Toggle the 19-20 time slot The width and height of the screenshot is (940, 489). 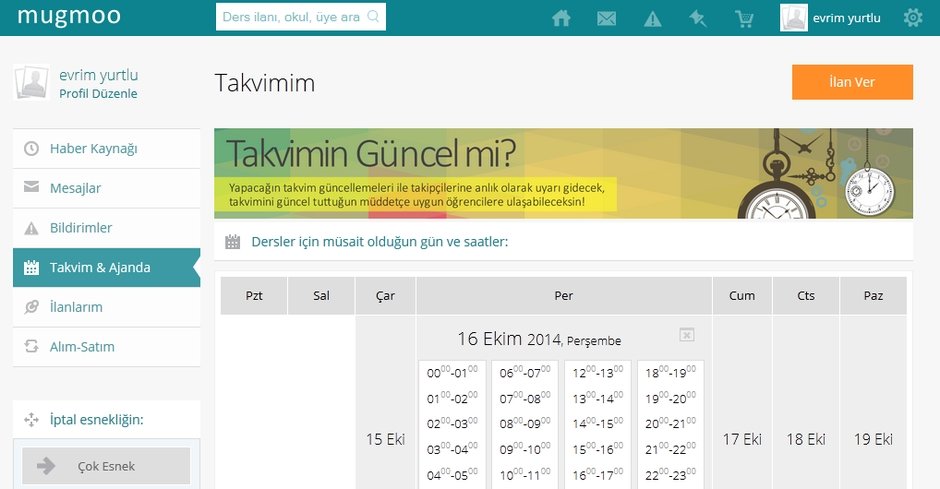point(670,398)
